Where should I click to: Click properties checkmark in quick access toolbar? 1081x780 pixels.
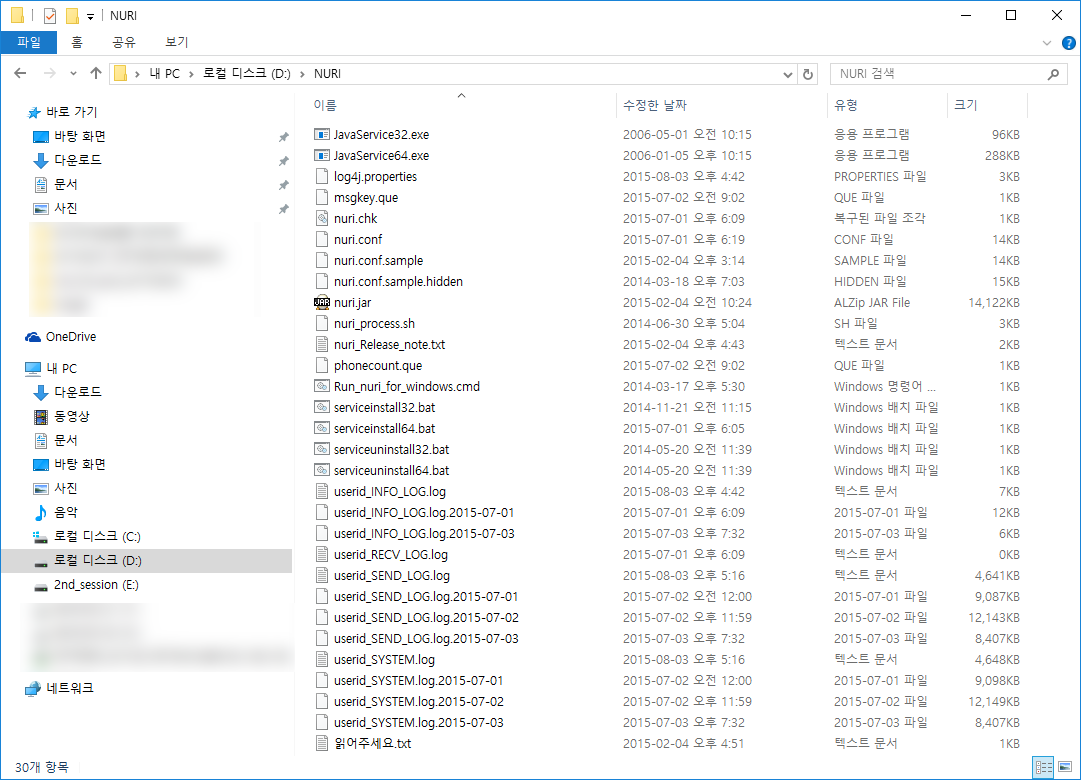point(49,16)
